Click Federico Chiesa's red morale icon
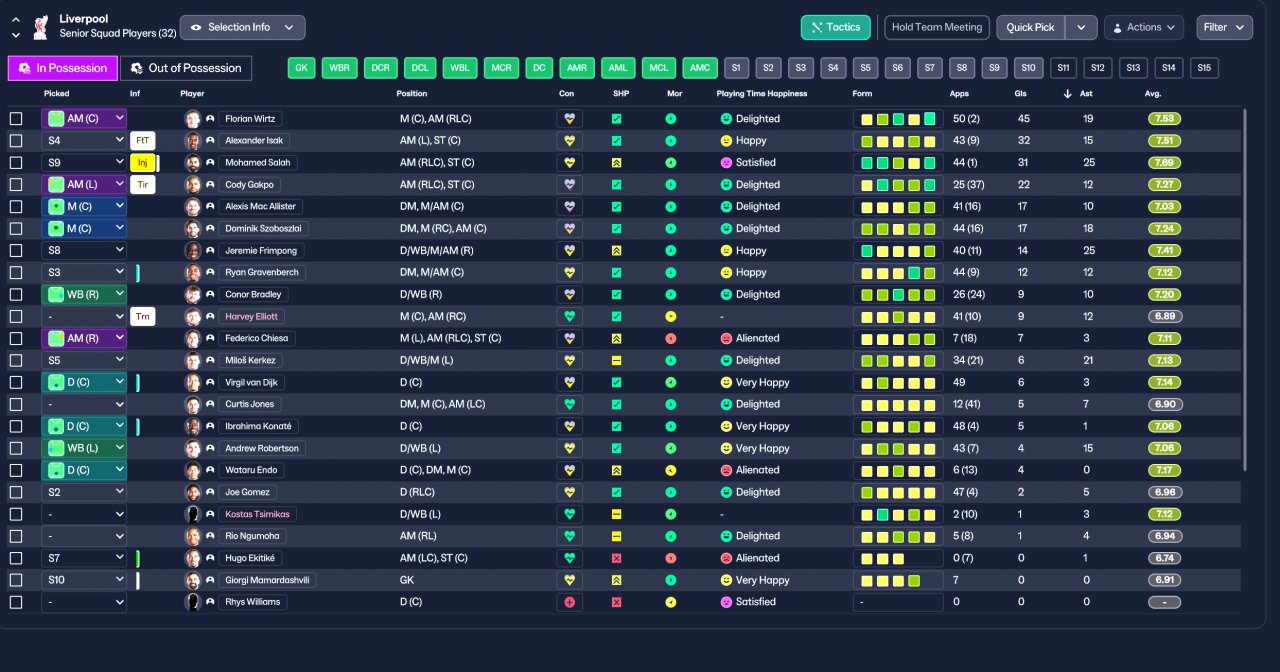This screenshot has height=672, width=1280. point(671,338)
